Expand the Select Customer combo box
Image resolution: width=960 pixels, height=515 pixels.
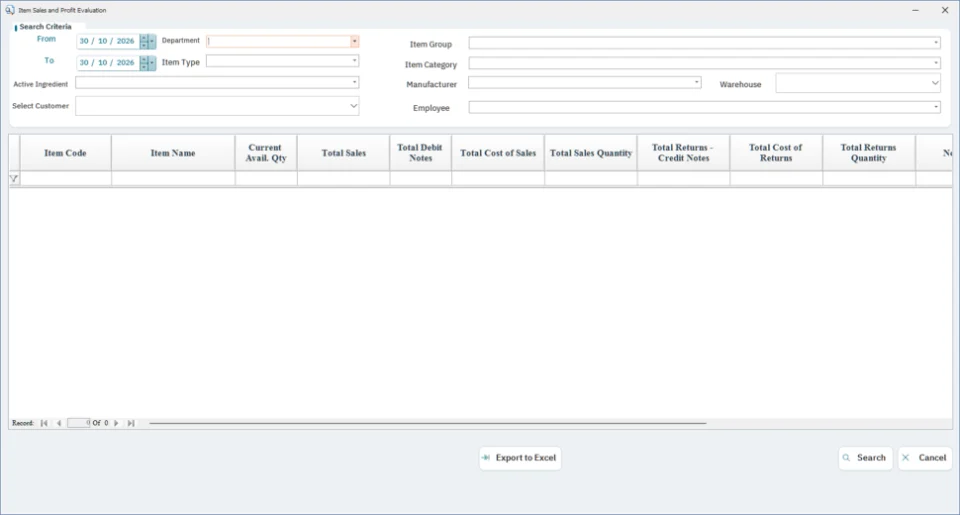click(x=353, y=106)
